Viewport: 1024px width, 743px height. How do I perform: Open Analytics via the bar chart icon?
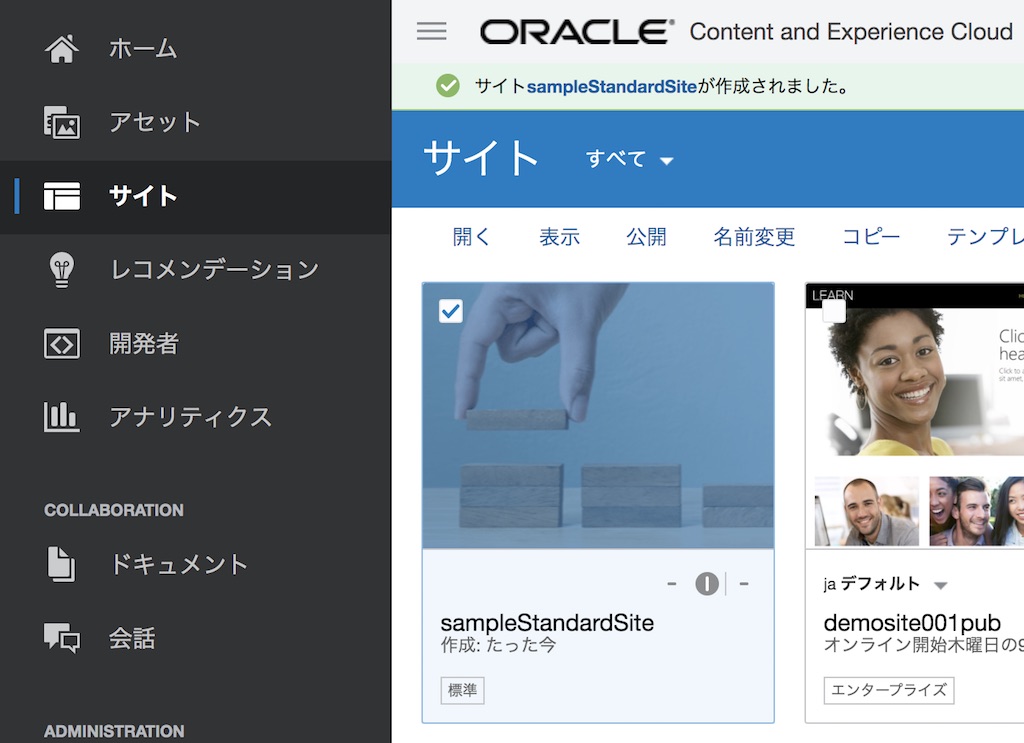(62, 417)
